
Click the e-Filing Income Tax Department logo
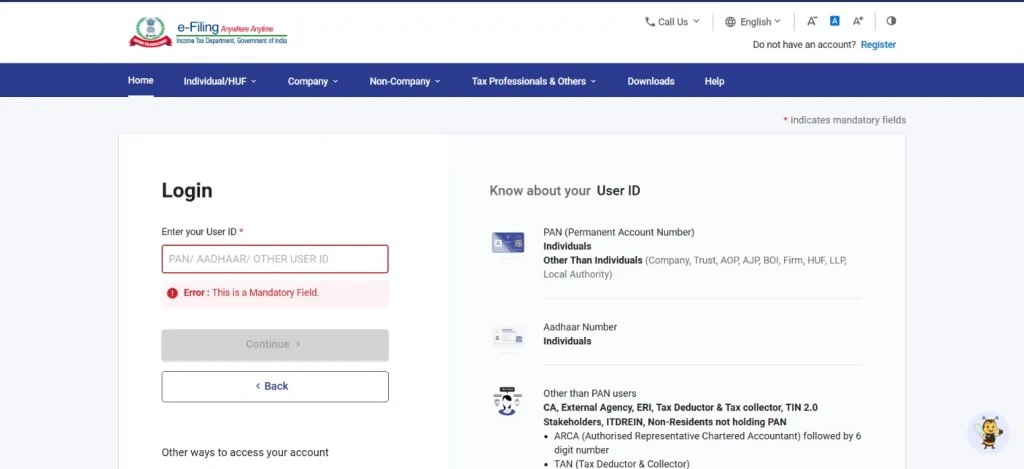[x=208, y=31]
